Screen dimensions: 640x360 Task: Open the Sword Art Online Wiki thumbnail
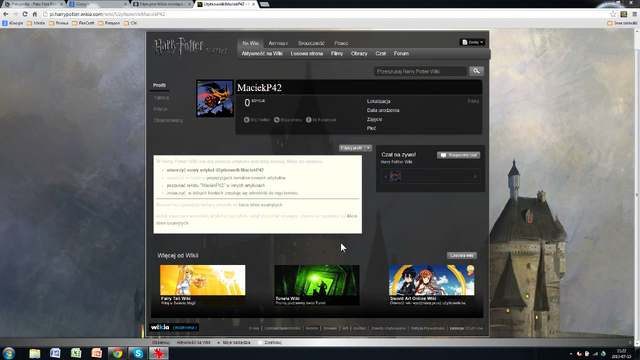[432, 285]
